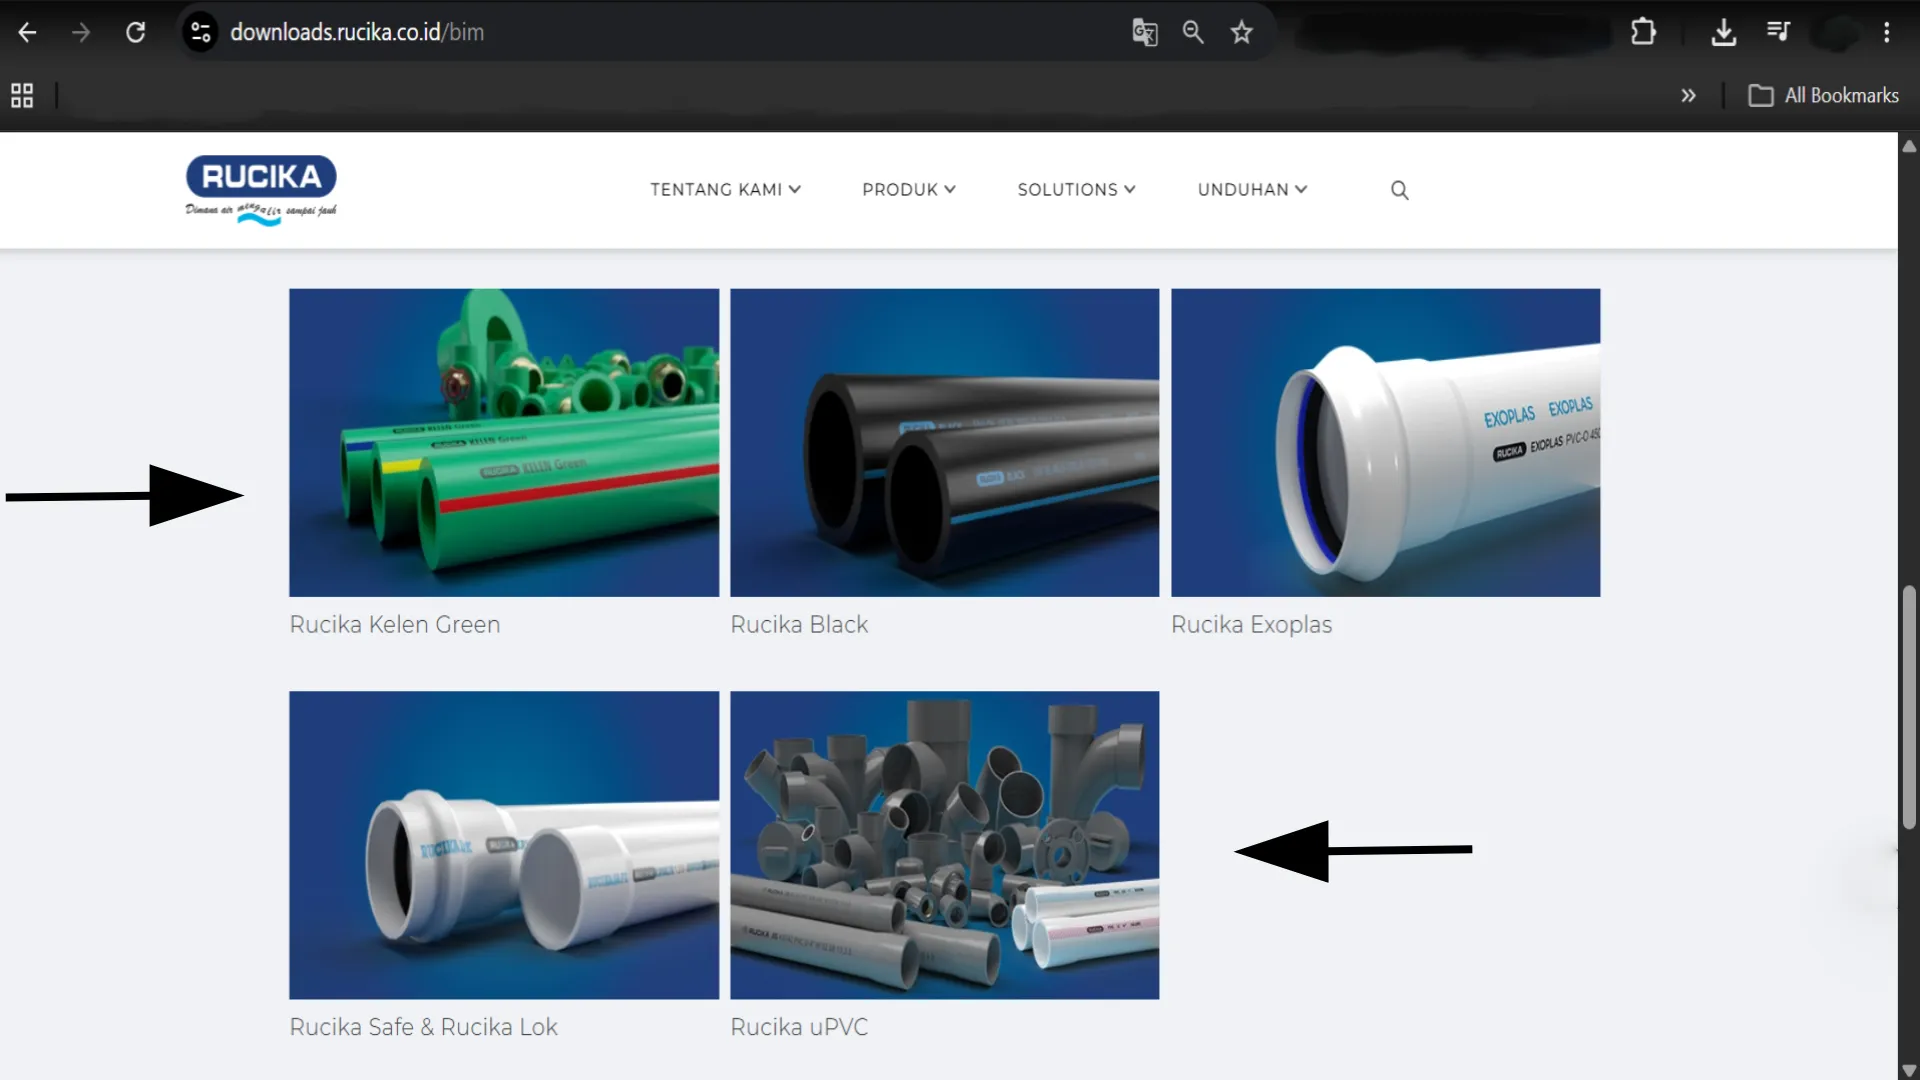1920x1080 pixels.
Task: Click the vertical scrollbar thumb
Action: [x=1909, y=707]
